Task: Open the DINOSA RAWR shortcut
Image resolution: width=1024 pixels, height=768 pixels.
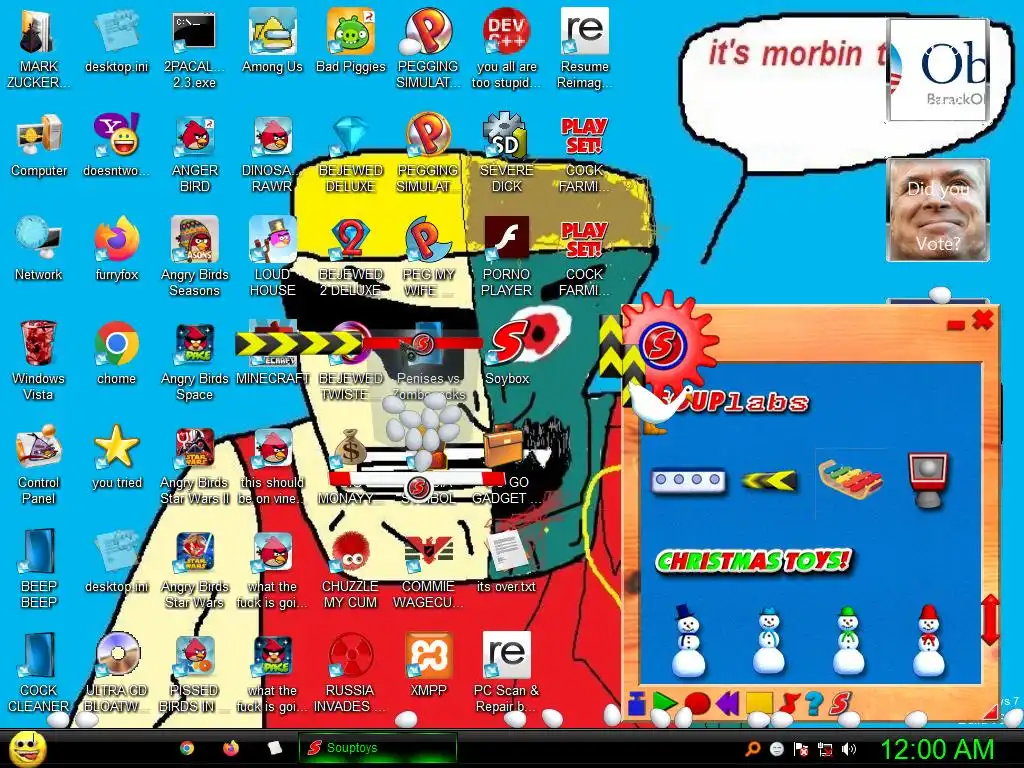Action: point(272,154)
